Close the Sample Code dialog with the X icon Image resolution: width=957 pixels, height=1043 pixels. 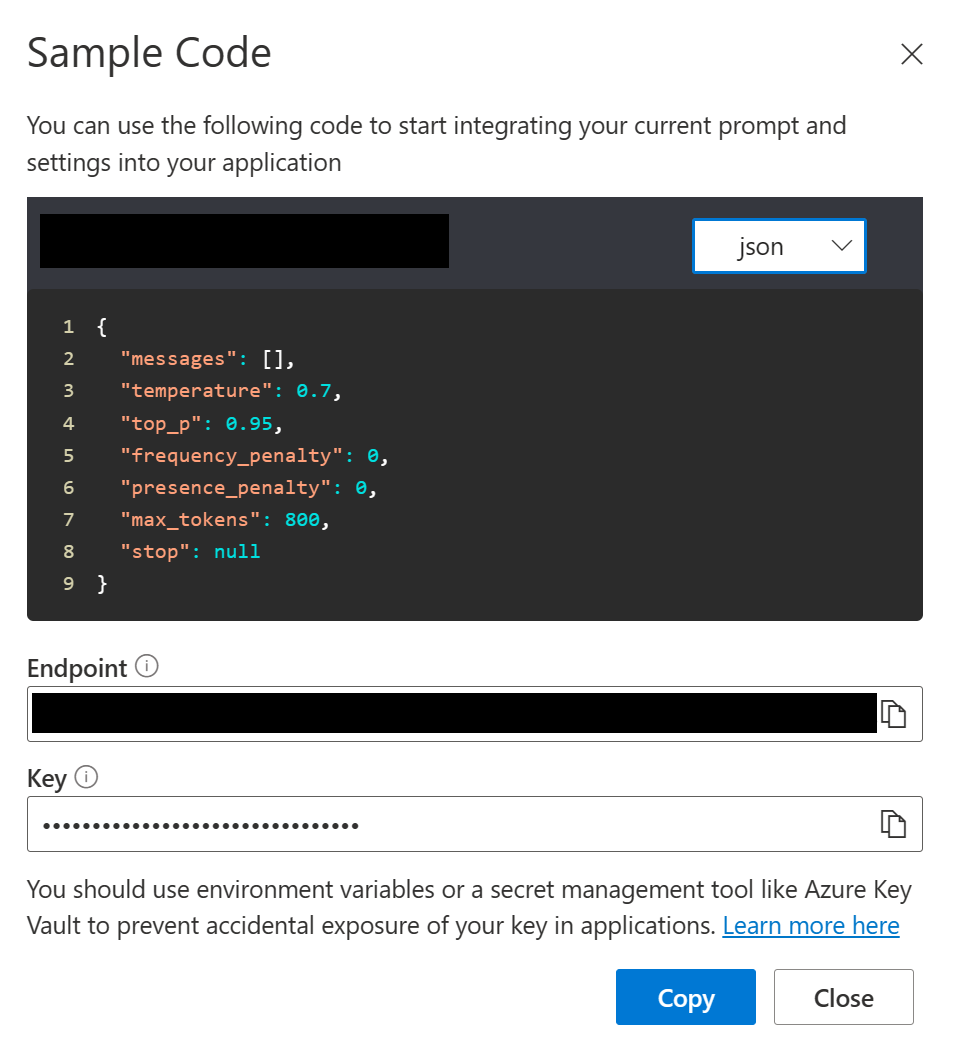click(911, 54)
